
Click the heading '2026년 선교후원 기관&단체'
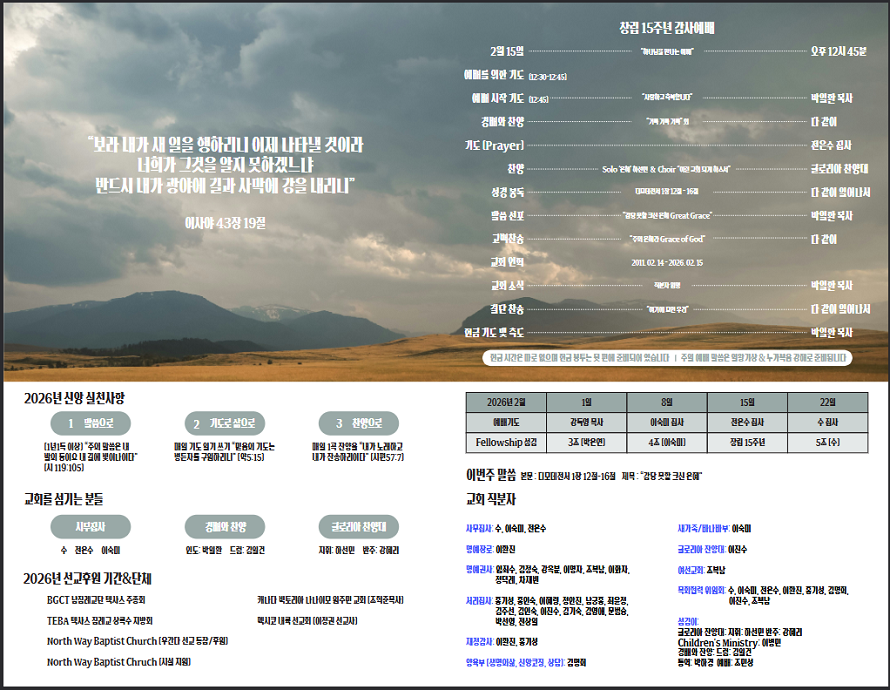click(87, 579)
